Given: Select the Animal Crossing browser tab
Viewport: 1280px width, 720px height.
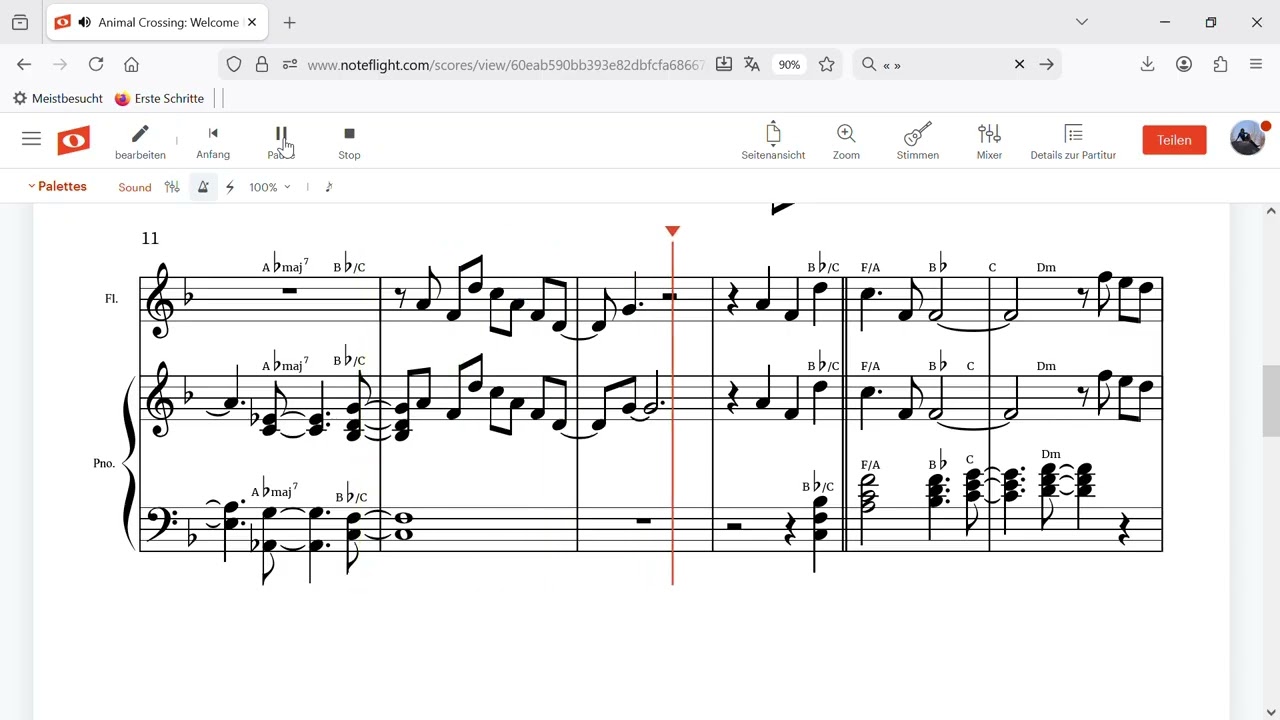Looking at the screenshot, I should [x=157, y=22].
